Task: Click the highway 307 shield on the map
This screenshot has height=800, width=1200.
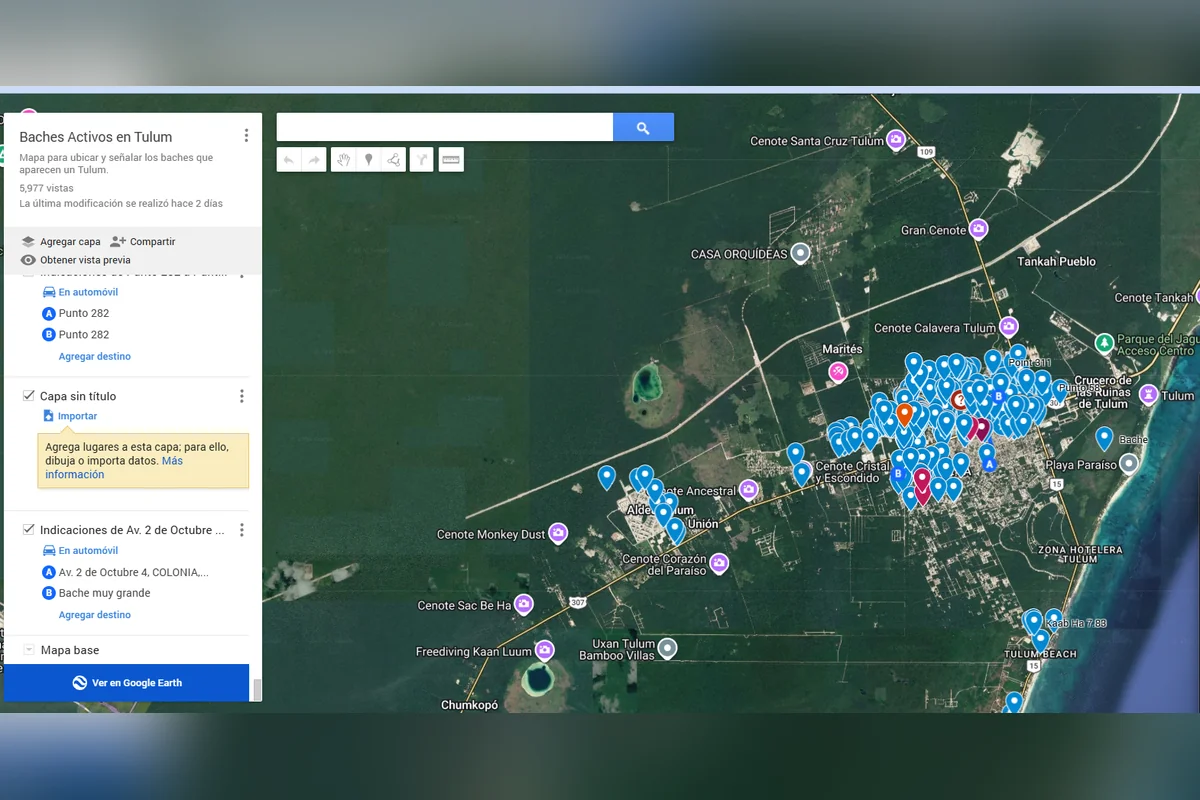Action: coord(578,603)
